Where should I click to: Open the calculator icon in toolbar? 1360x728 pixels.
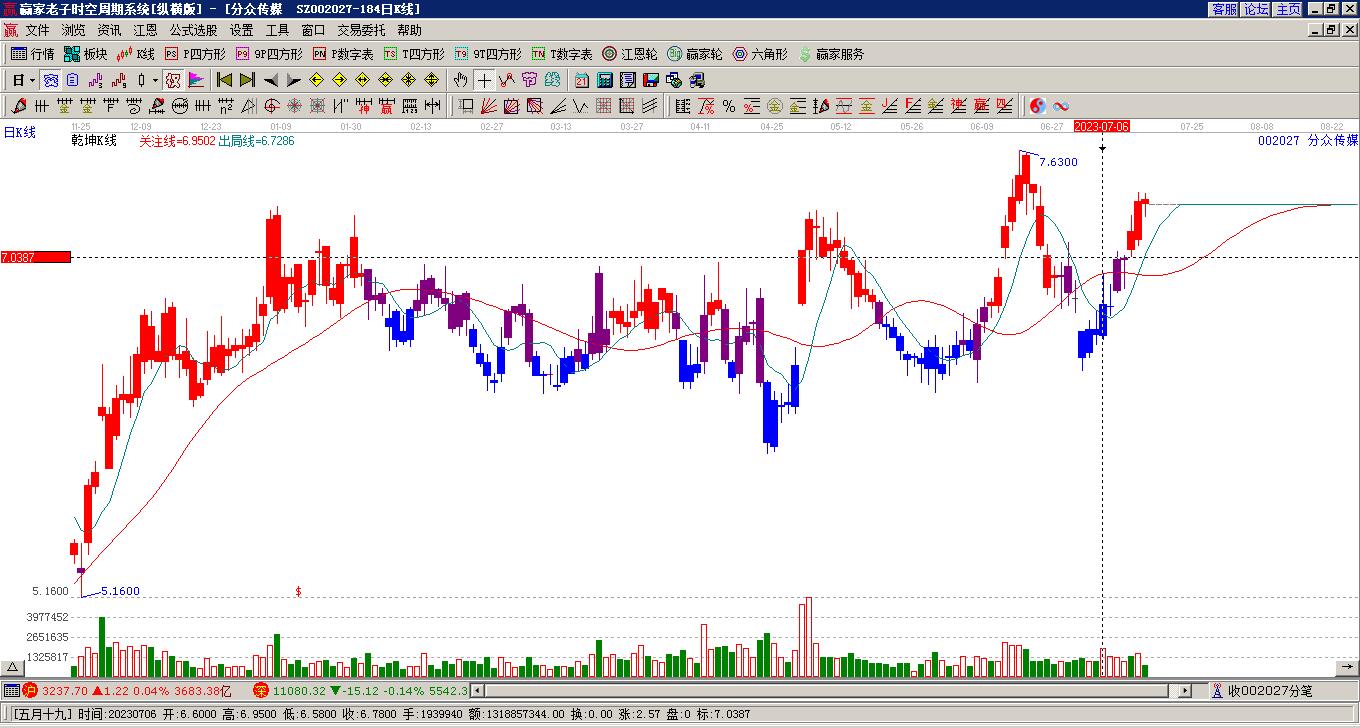604,80
